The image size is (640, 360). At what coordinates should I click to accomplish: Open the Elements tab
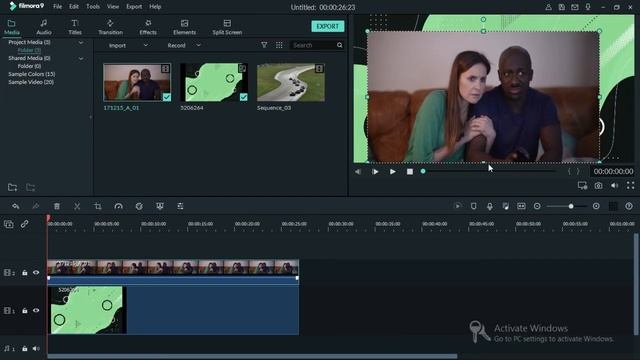point(184,27)
